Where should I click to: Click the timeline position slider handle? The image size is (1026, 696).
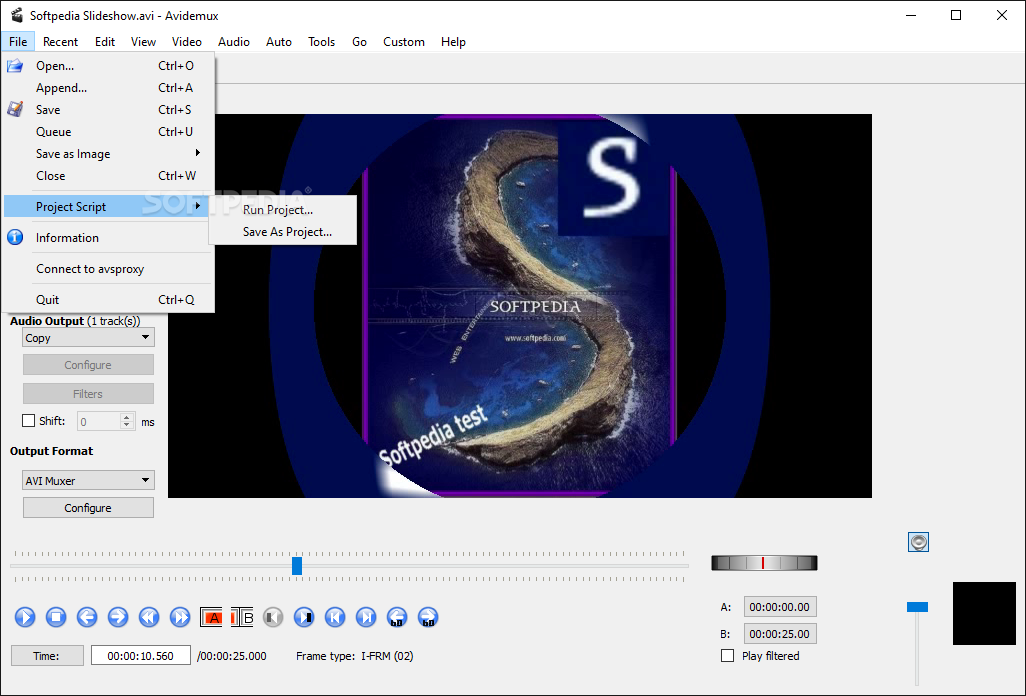tap(297, 566)
